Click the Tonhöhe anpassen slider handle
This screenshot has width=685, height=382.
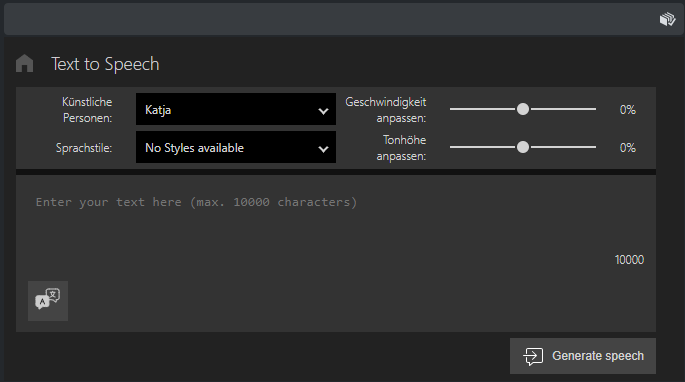tap(523, 147)
